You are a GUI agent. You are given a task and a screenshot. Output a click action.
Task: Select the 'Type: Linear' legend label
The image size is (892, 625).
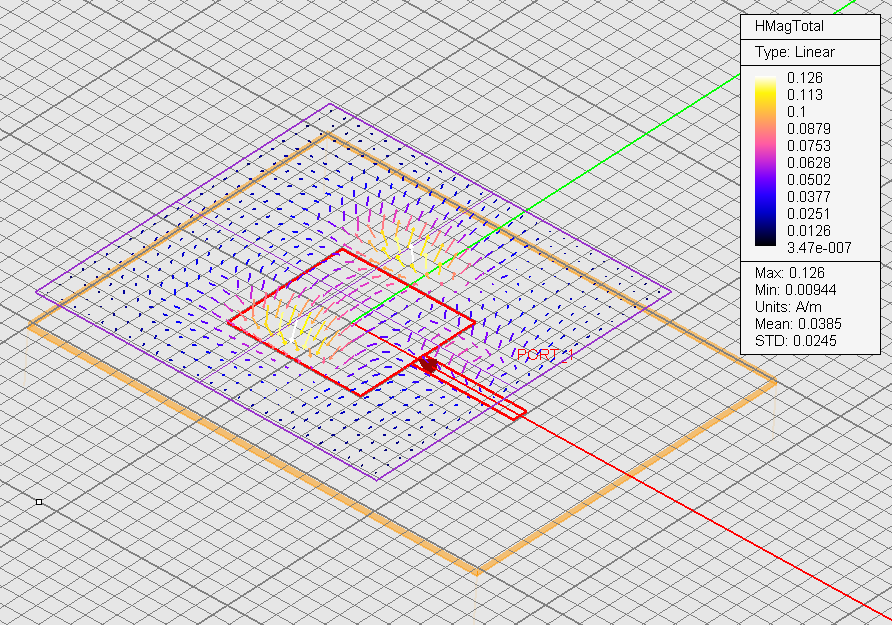(x=794, y=52)
